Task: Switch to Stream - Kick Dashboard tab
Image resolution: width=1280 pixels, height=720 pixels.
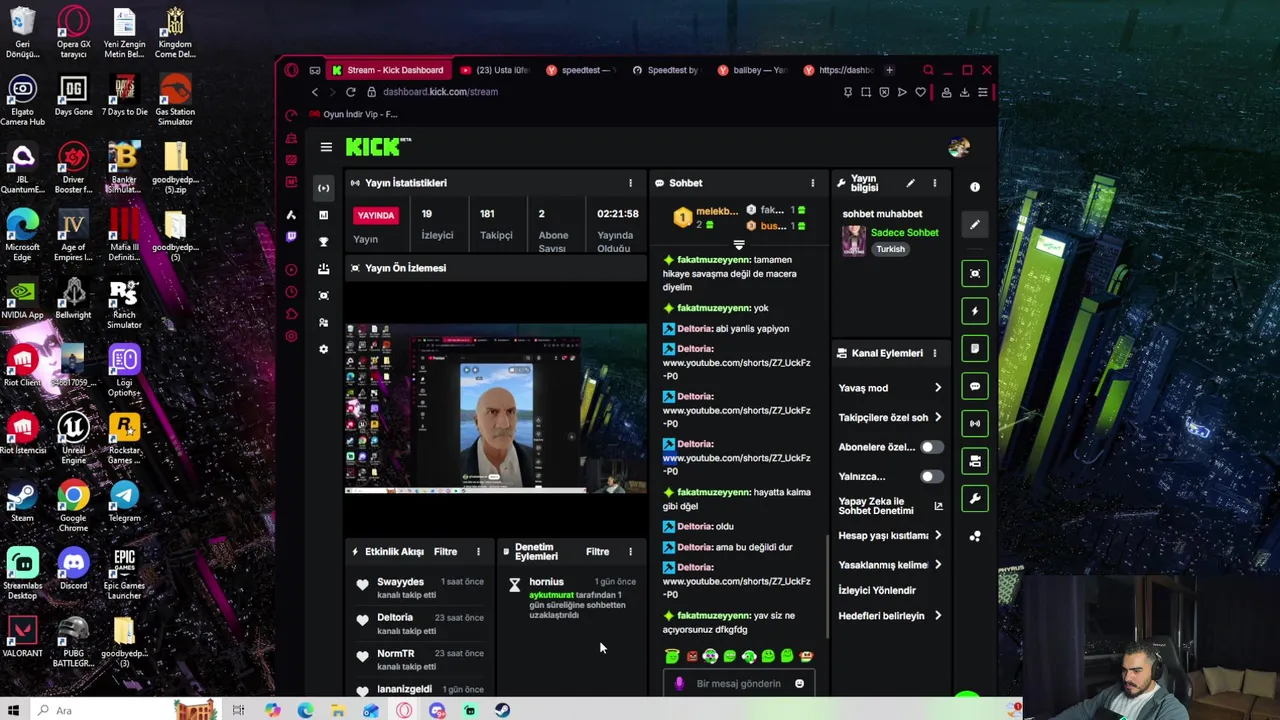Action: 388,70
